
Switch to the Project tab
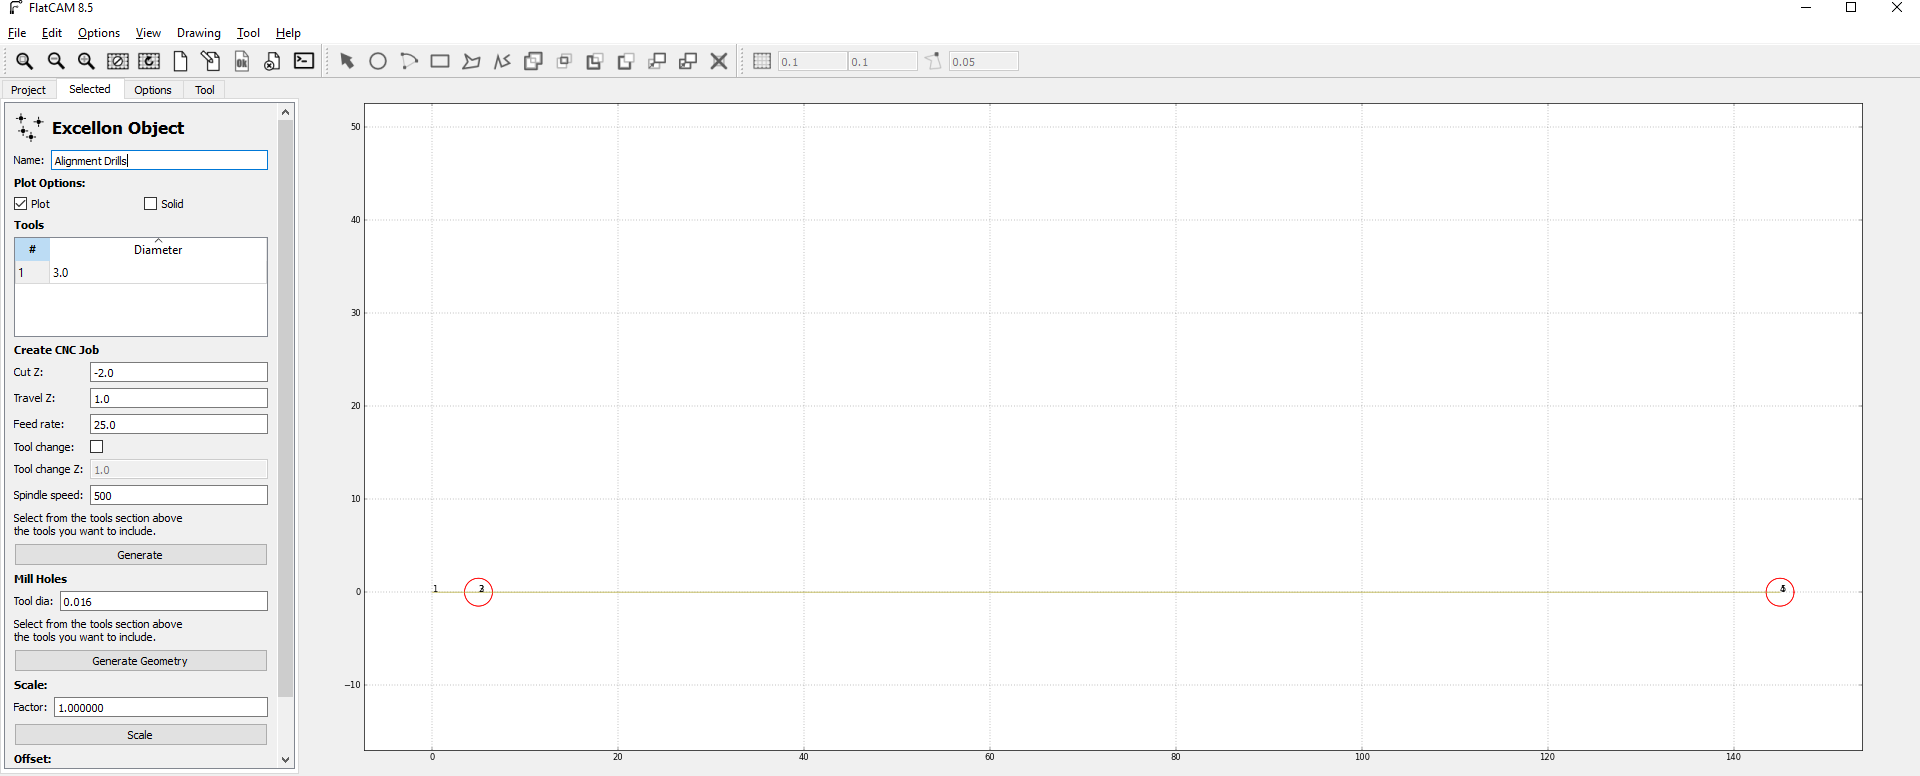point(28,90)
